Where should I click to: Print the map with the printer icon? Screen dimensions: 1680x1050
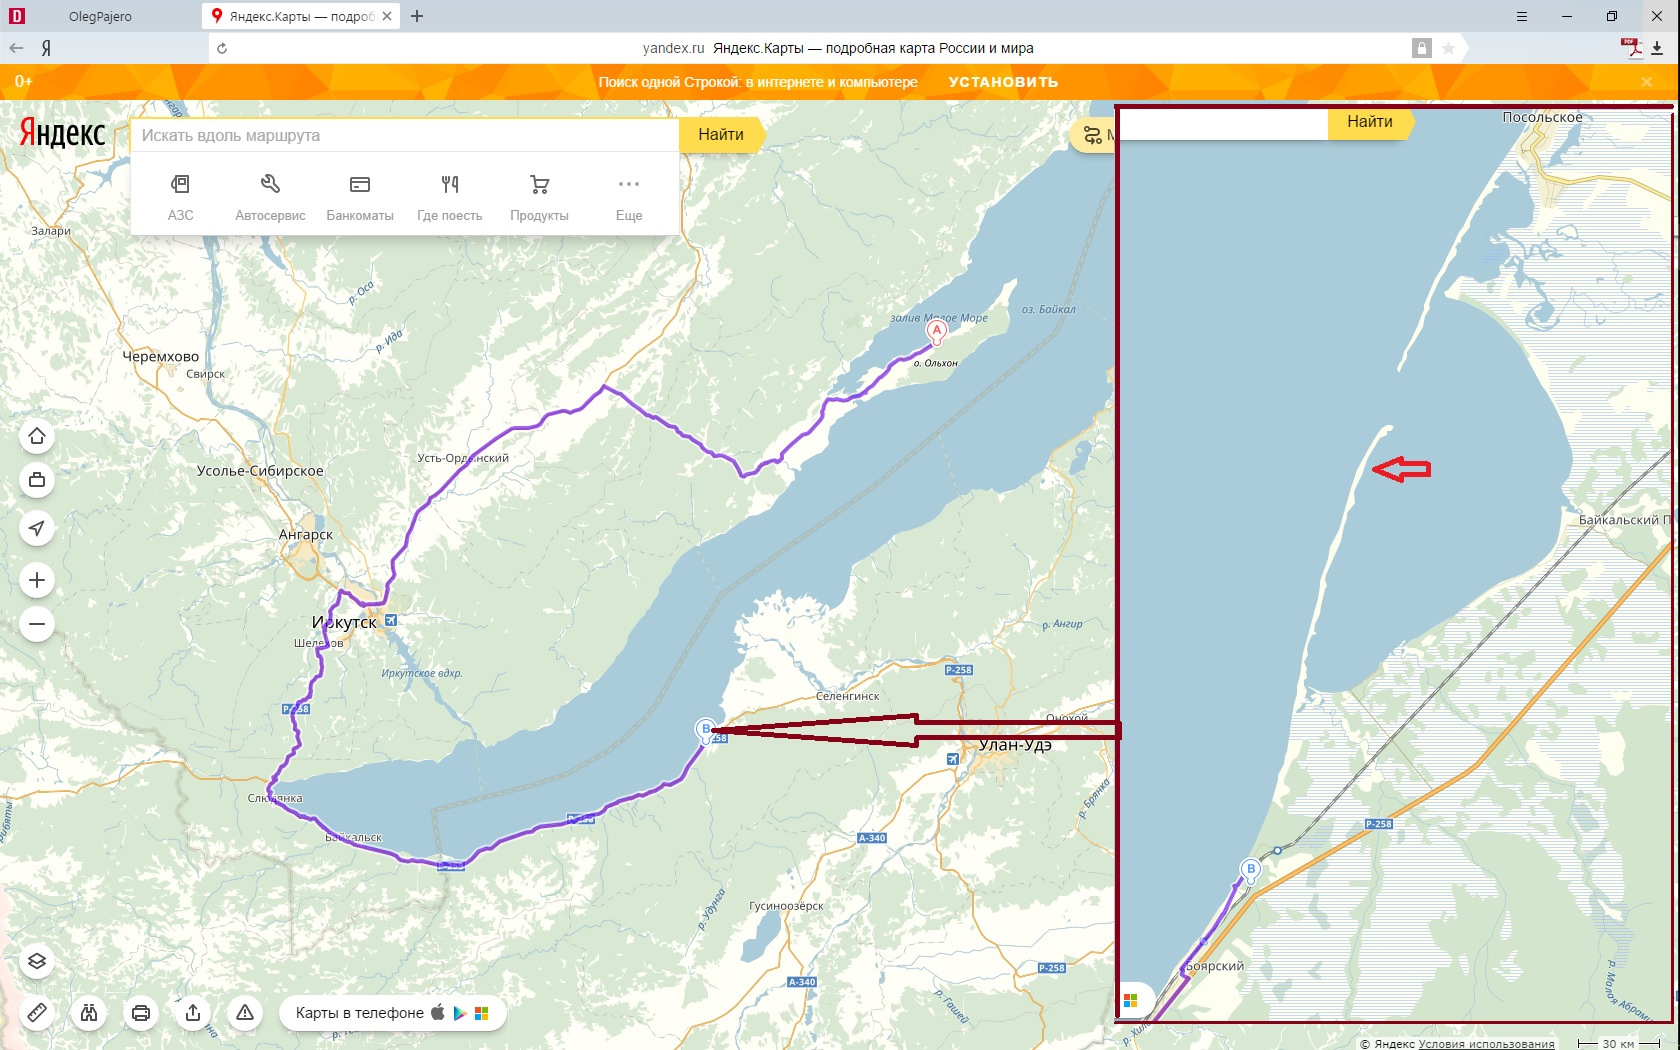[x=141, y=1013]
